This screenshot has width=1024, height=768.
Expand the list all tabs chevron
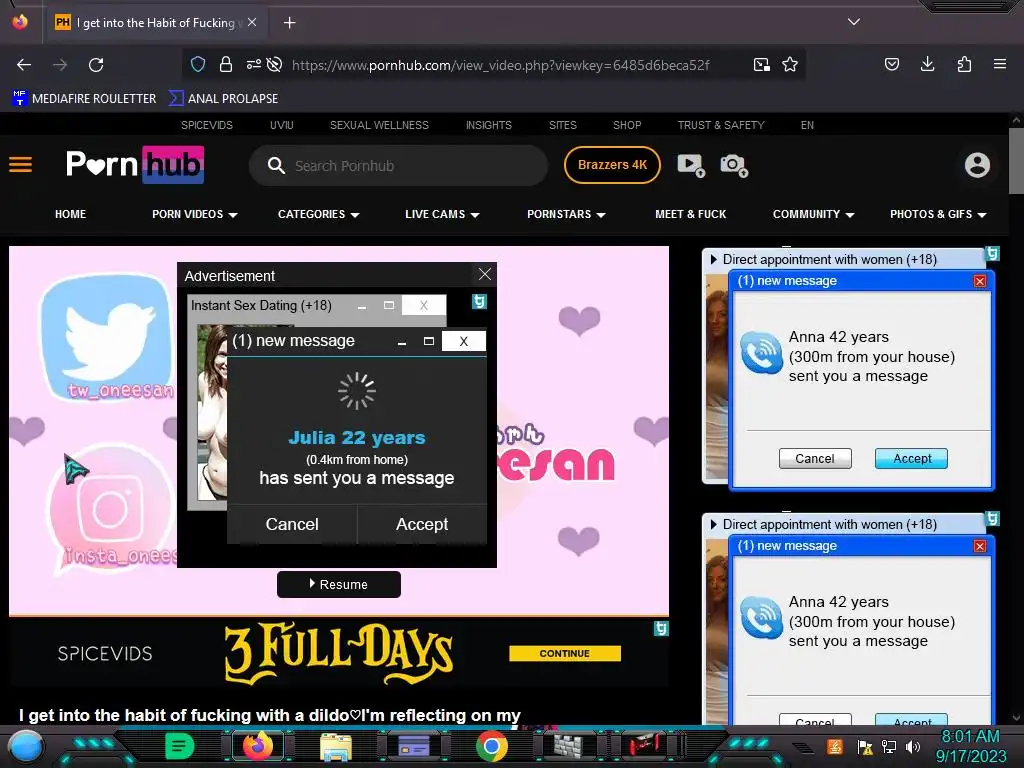pyautogui.click(x=854, y=22)
